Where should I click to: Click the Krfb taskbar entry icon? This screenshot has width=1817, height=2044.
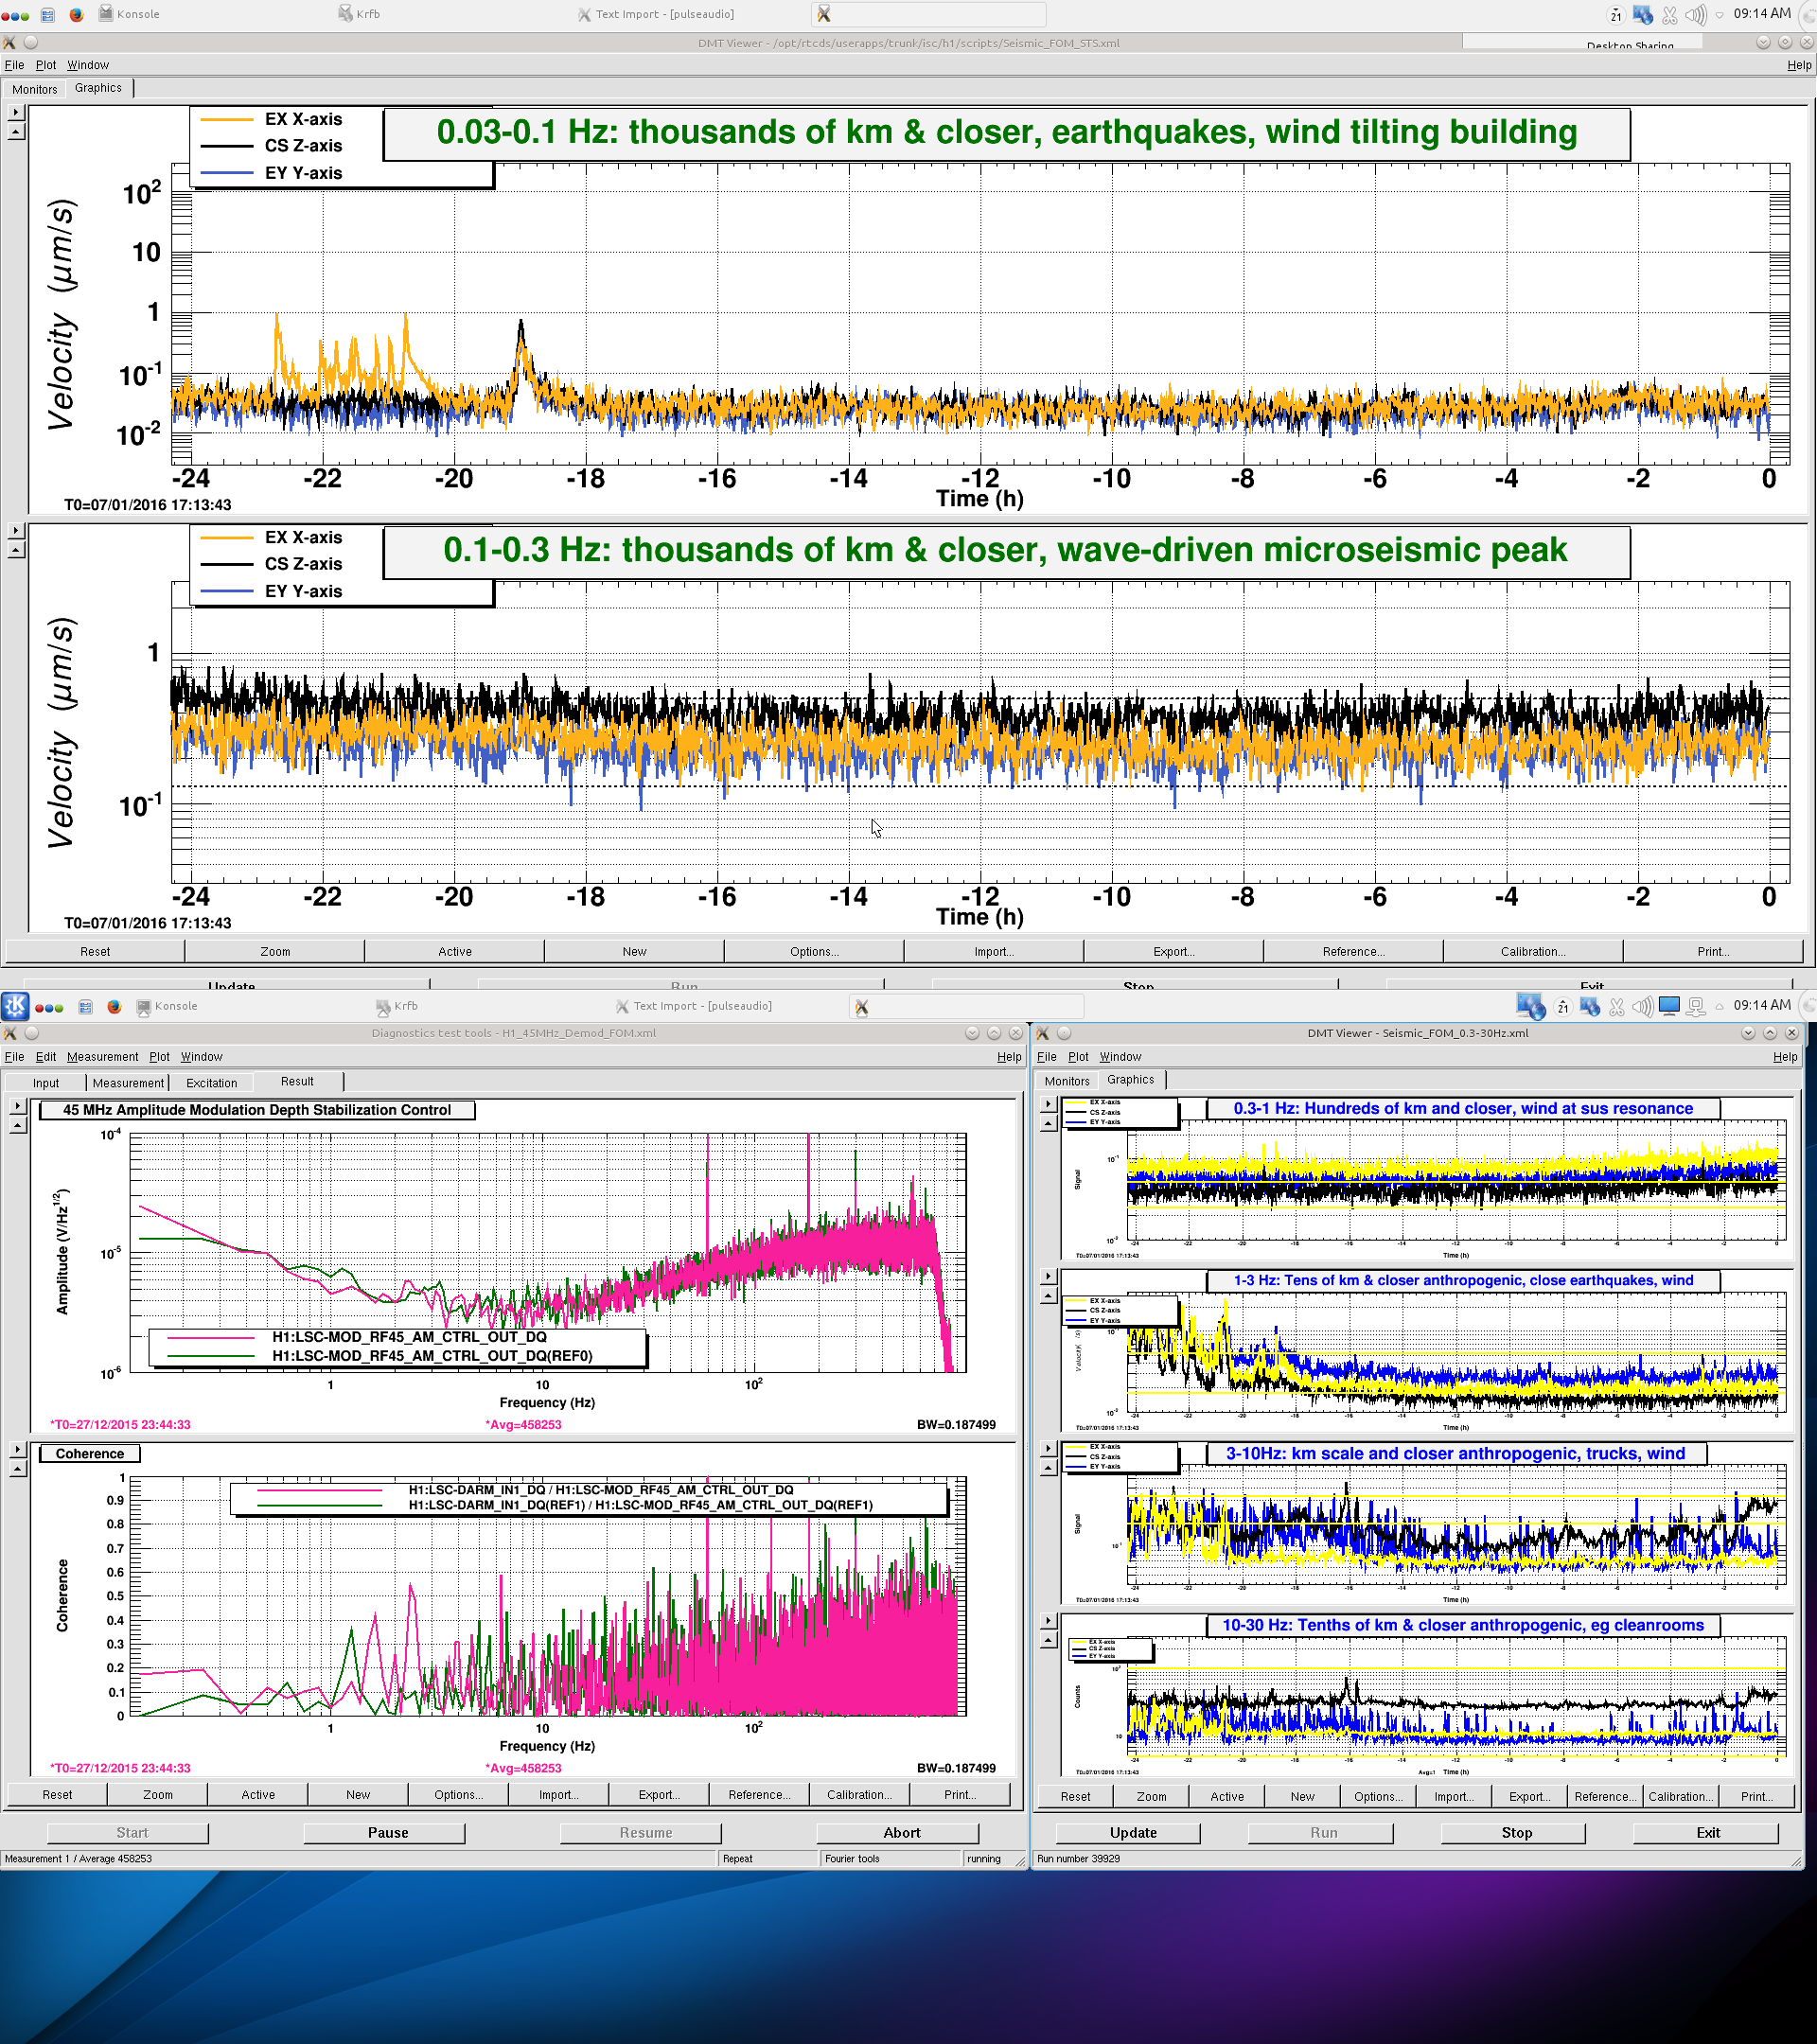pos(346,14)
